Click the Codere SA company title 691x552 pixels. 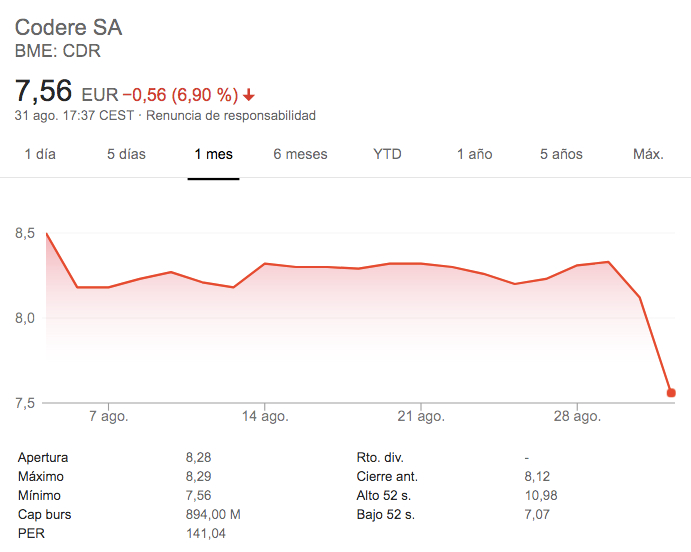point(68,27)
